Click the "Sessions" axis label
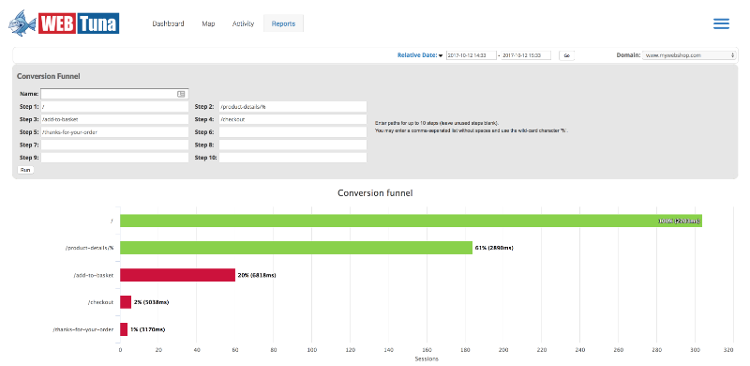The width and height of the screenshot is (750, 366). pos(426,358)
